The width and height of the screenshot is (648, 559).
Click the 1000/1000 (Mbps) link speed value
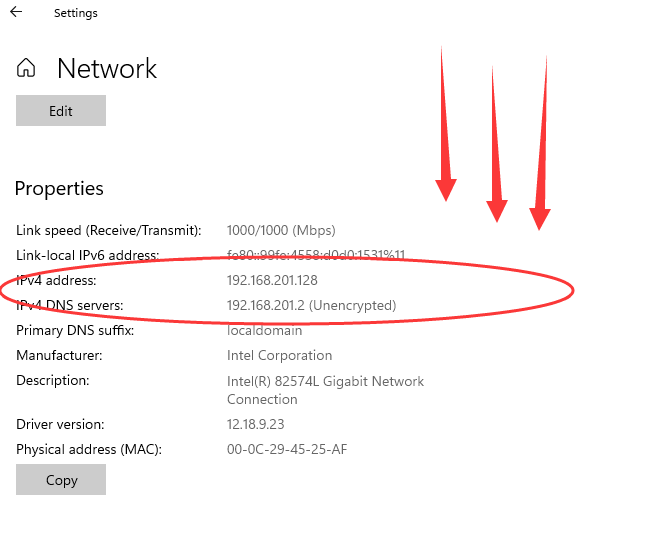coord(281,230)
